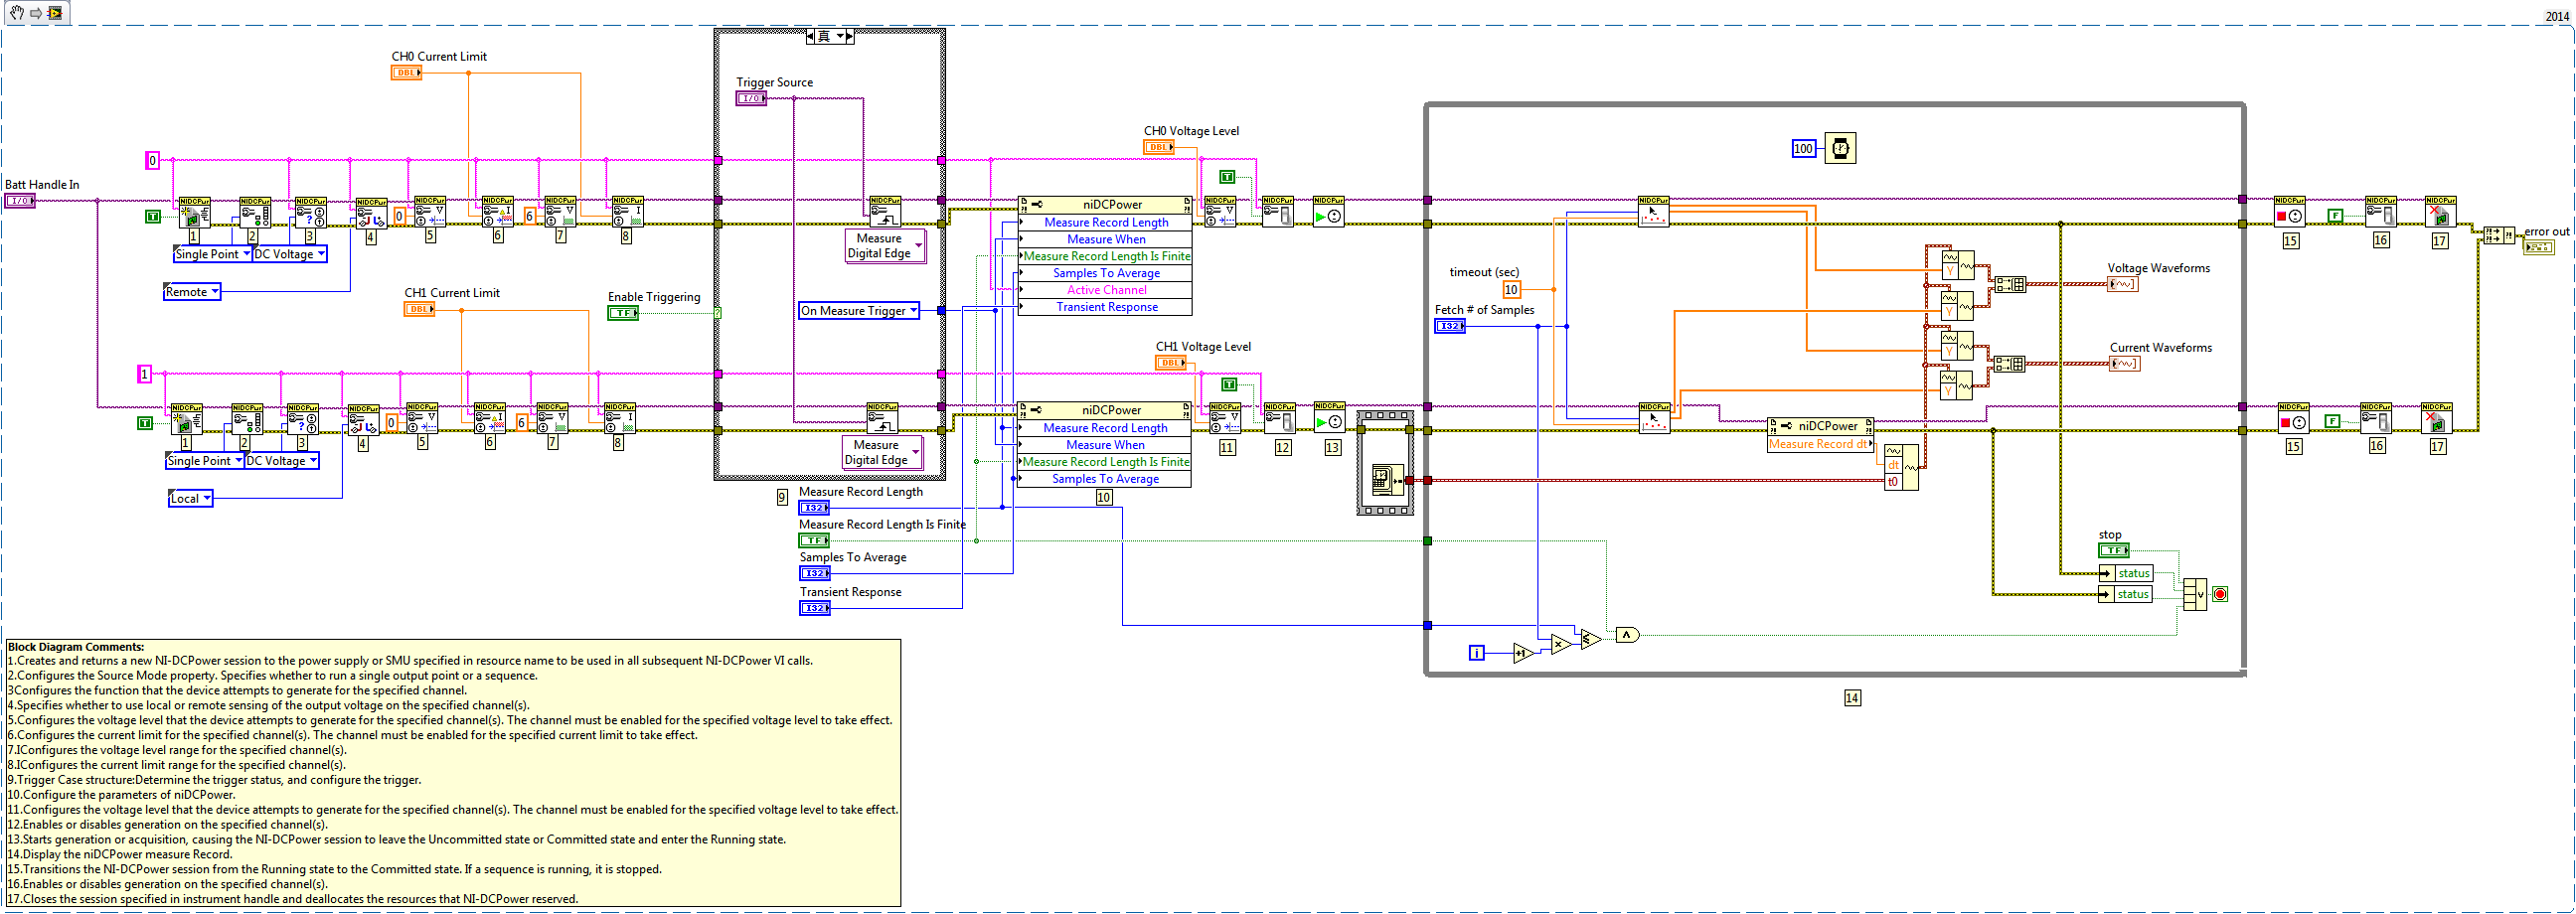Select the Voltage Level VI numbered 5 in the upper row

(430, 212)
